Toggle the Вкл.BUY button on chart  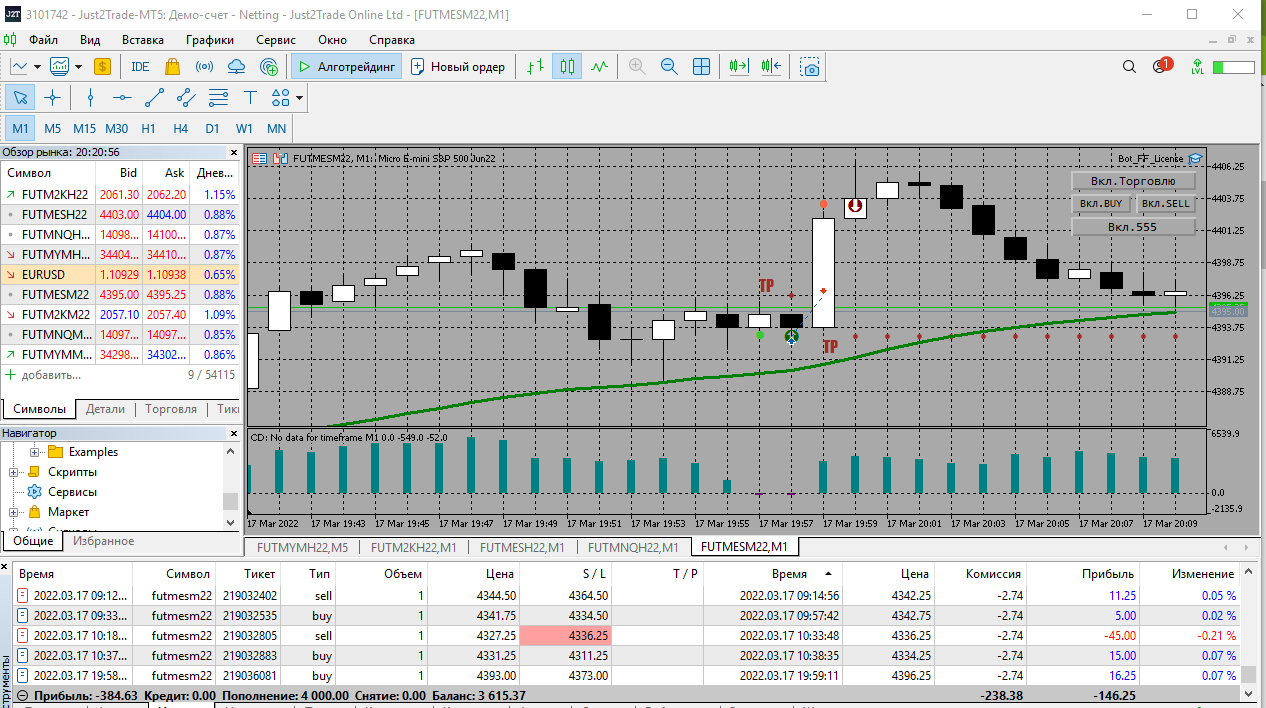click(1102, 203)
